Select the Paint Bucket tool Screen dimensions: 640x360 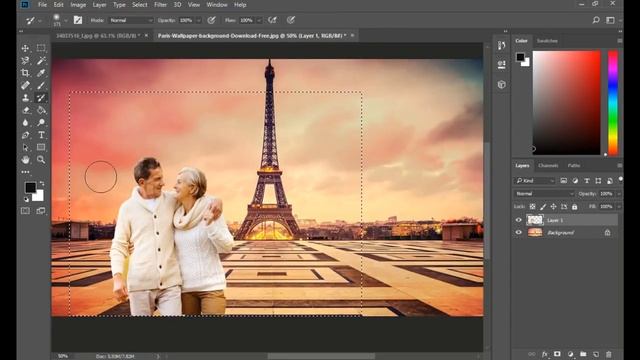point(41,110)
